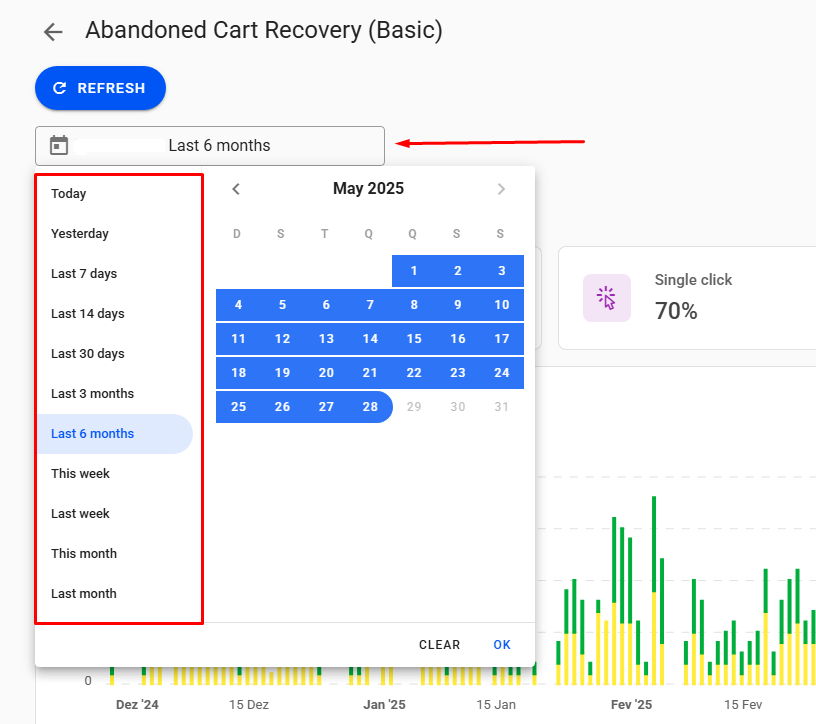Screen dimensions: 816x724
Task: Click the calendar icon in date field
Action: 59,146
